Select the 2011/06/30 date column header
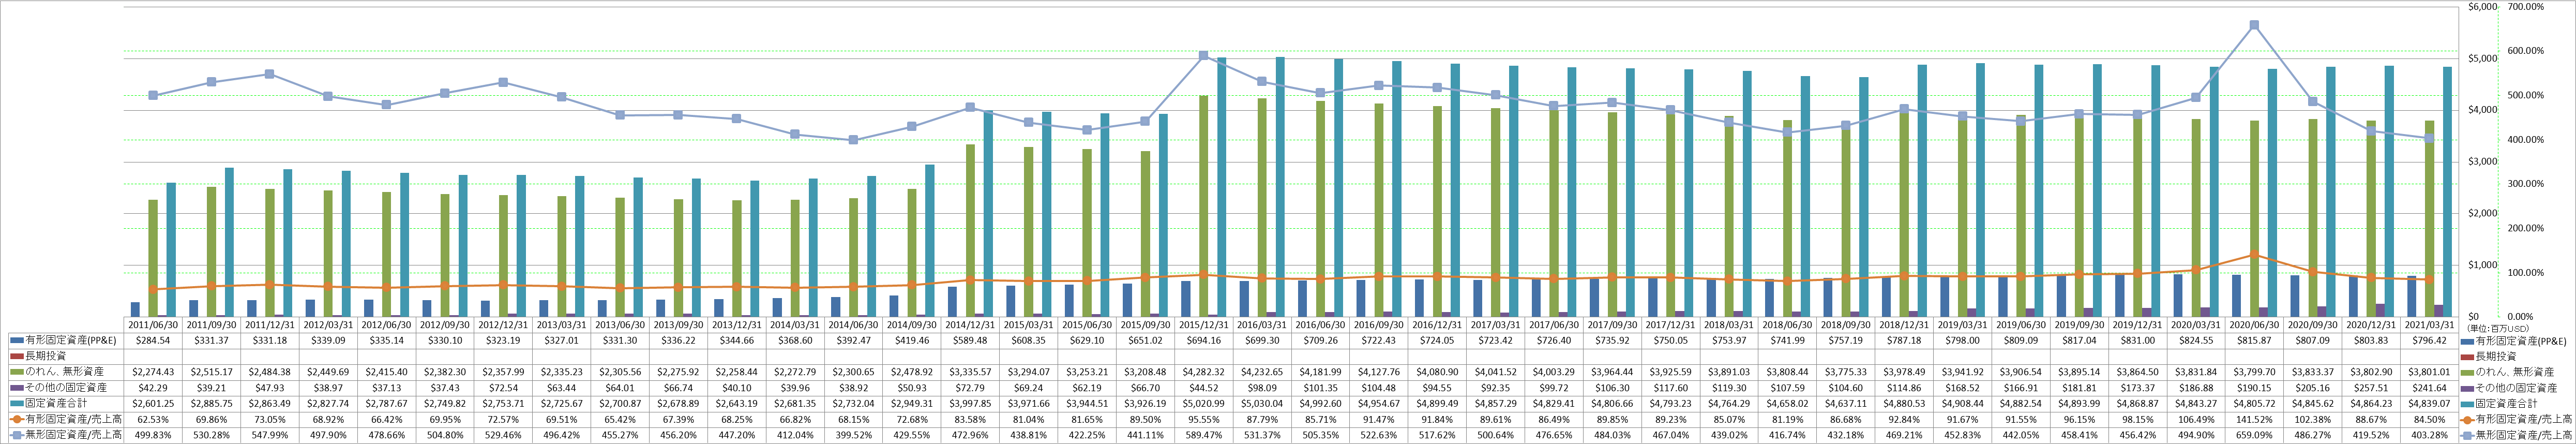Image resolution: width=2576 pixels, height=444 pixels. tap(153, 325)
